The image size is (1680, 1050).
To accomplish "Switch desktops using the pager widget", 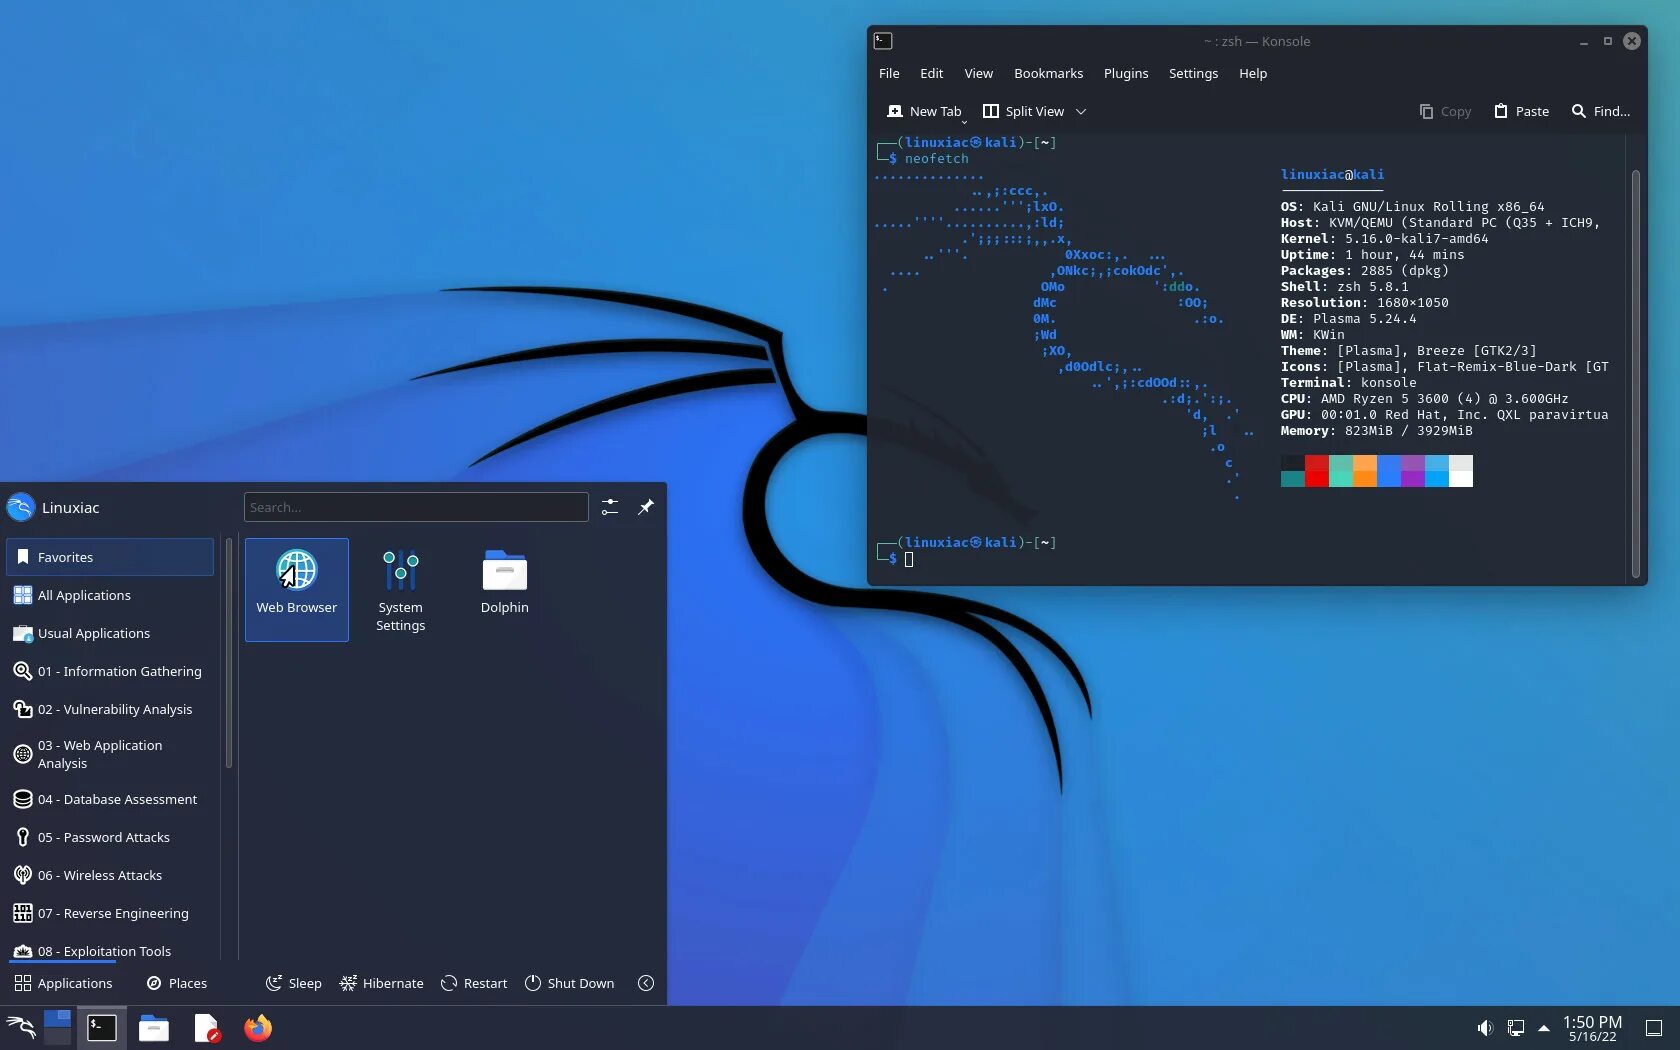I will pos(57,1027).
